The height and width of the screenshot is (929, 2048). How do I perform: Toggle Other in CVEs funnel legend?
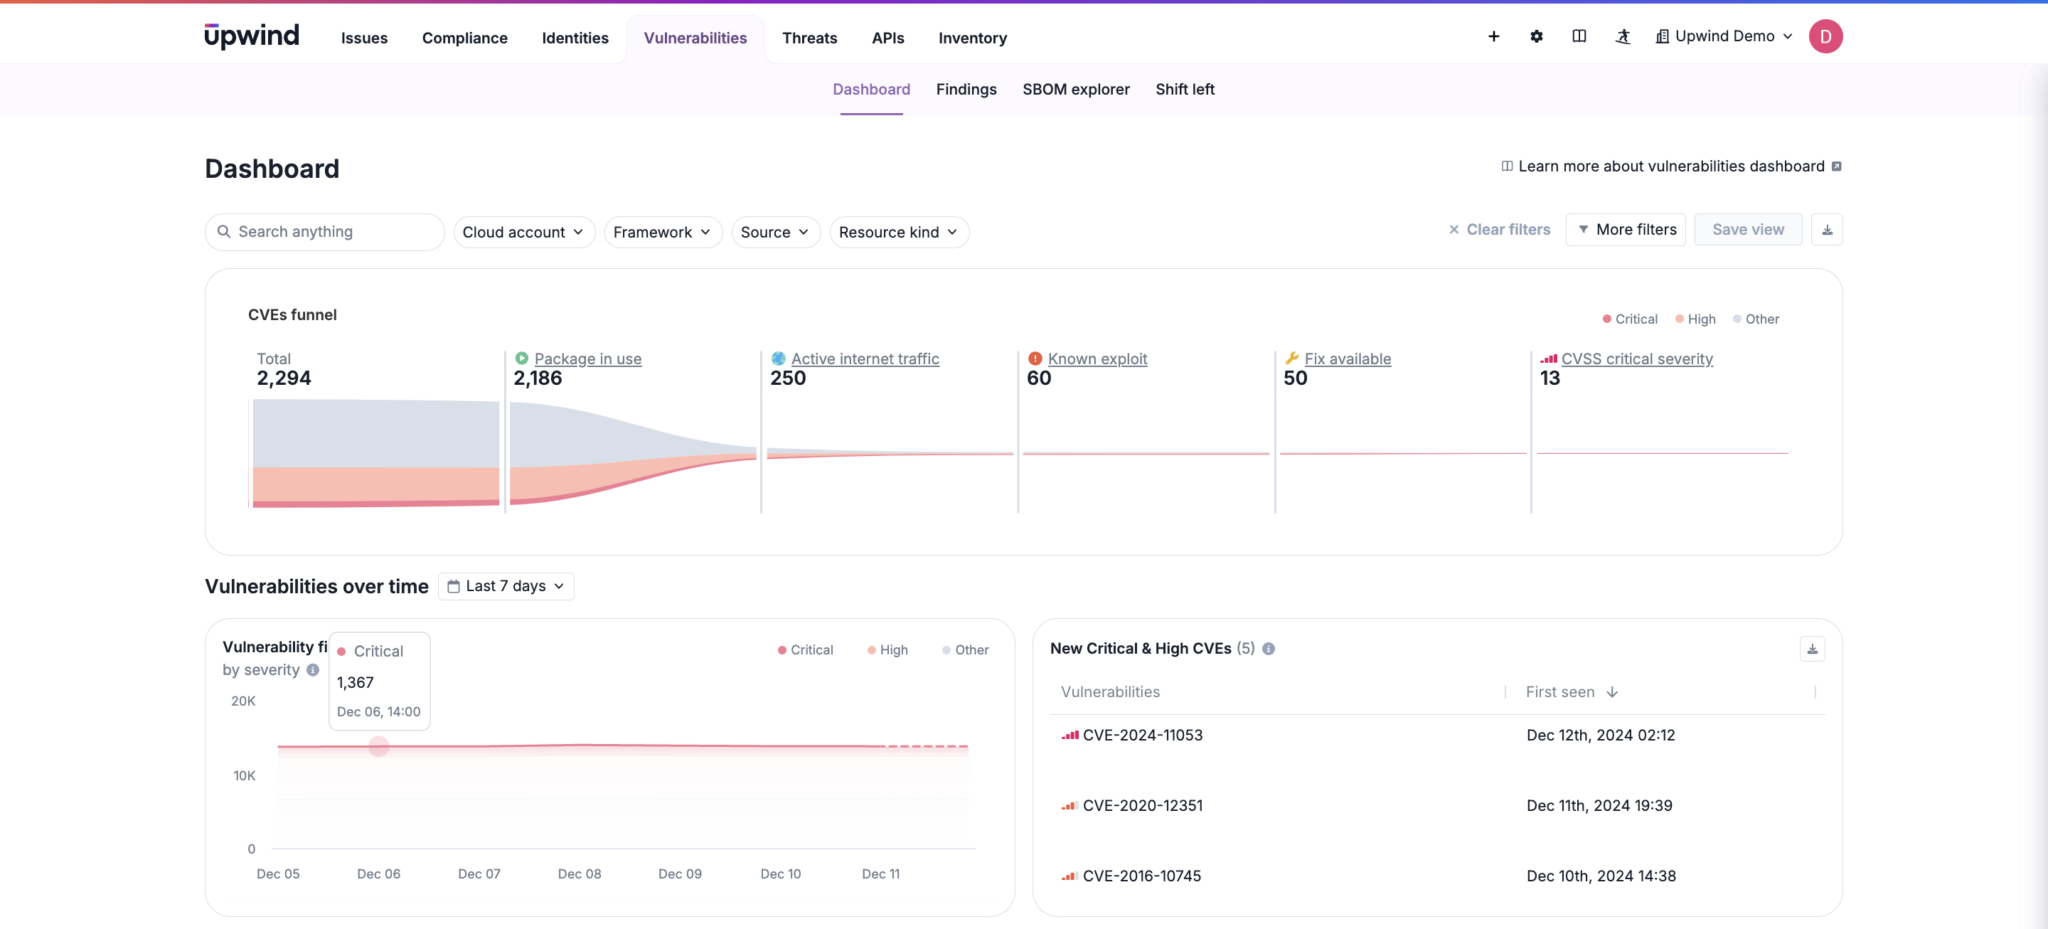point(1756,319)
